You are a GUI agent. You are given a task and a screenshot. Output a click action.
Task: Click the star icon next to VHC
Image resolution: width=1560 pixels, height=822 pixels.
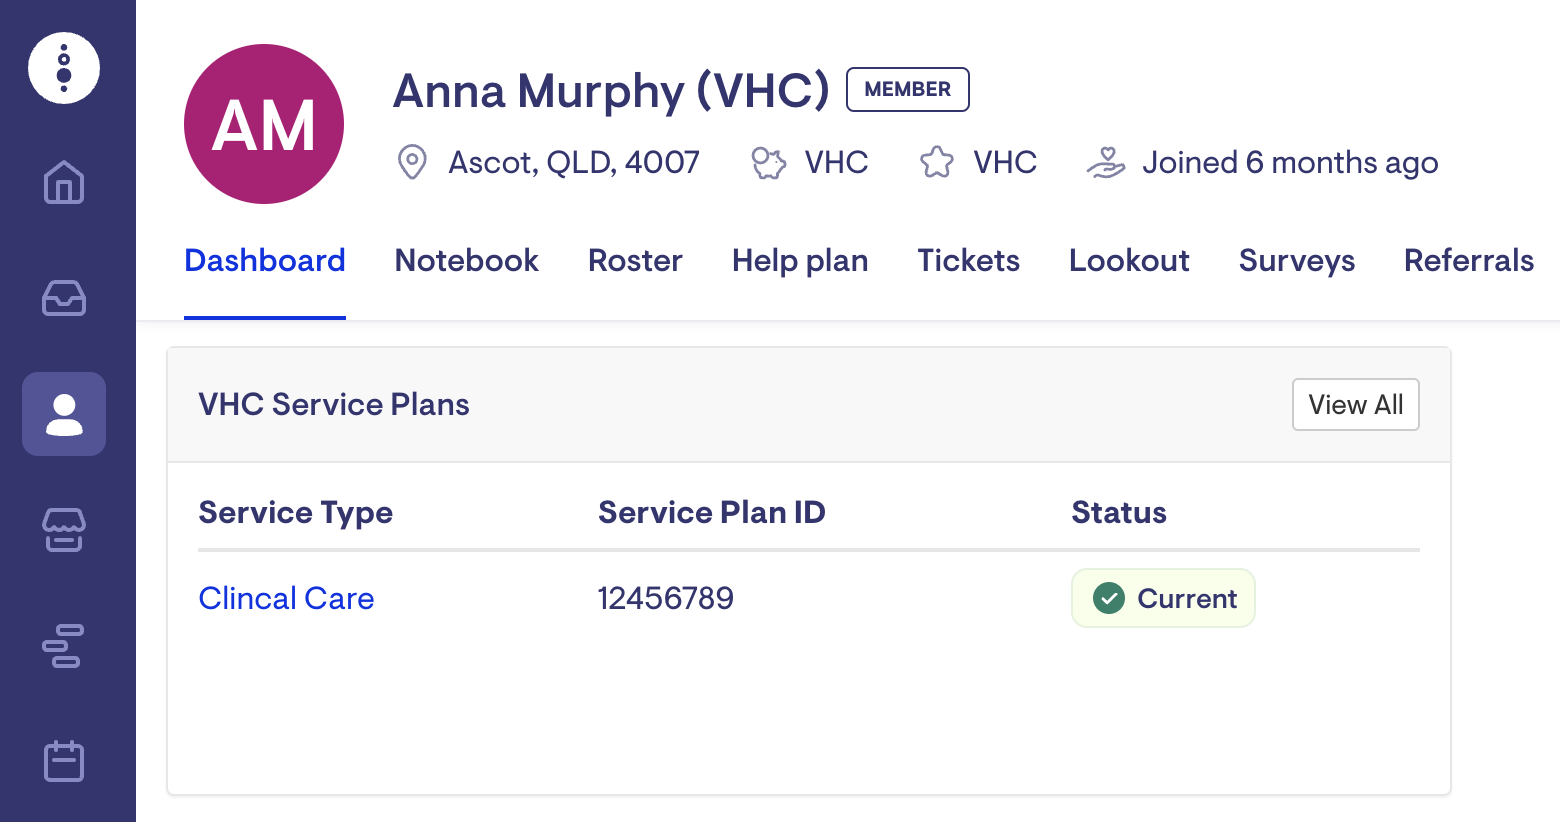pos(937,162)
